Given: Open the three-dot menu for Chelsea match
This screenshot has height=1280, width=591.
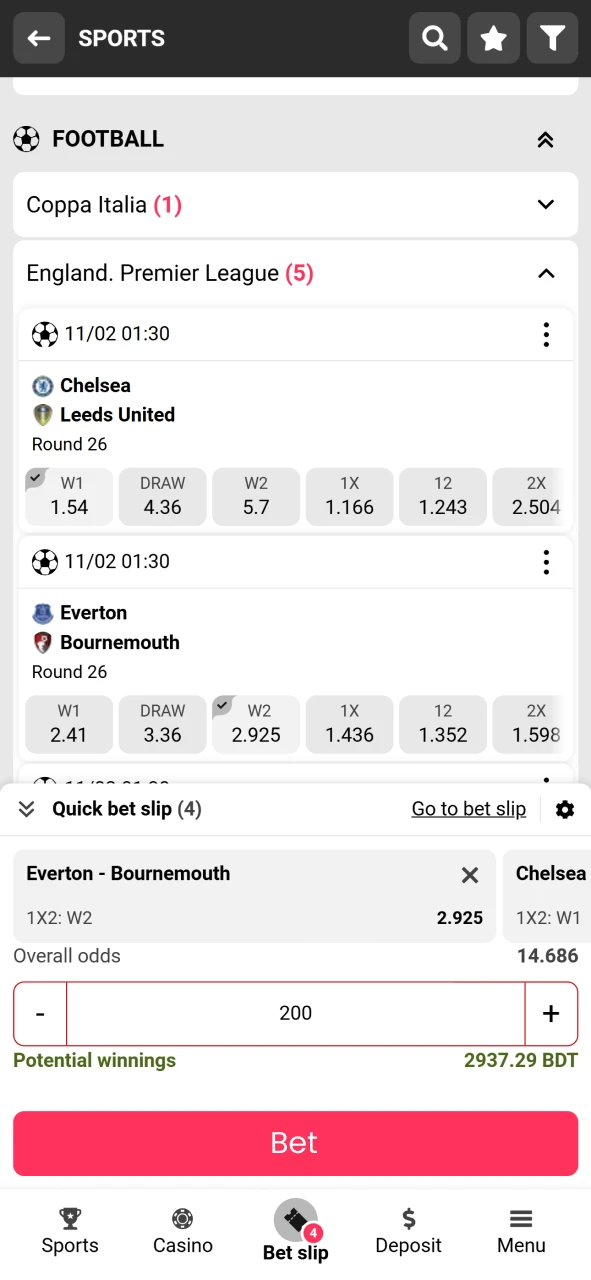Looking at the screenshot, I should click(546, 335).
